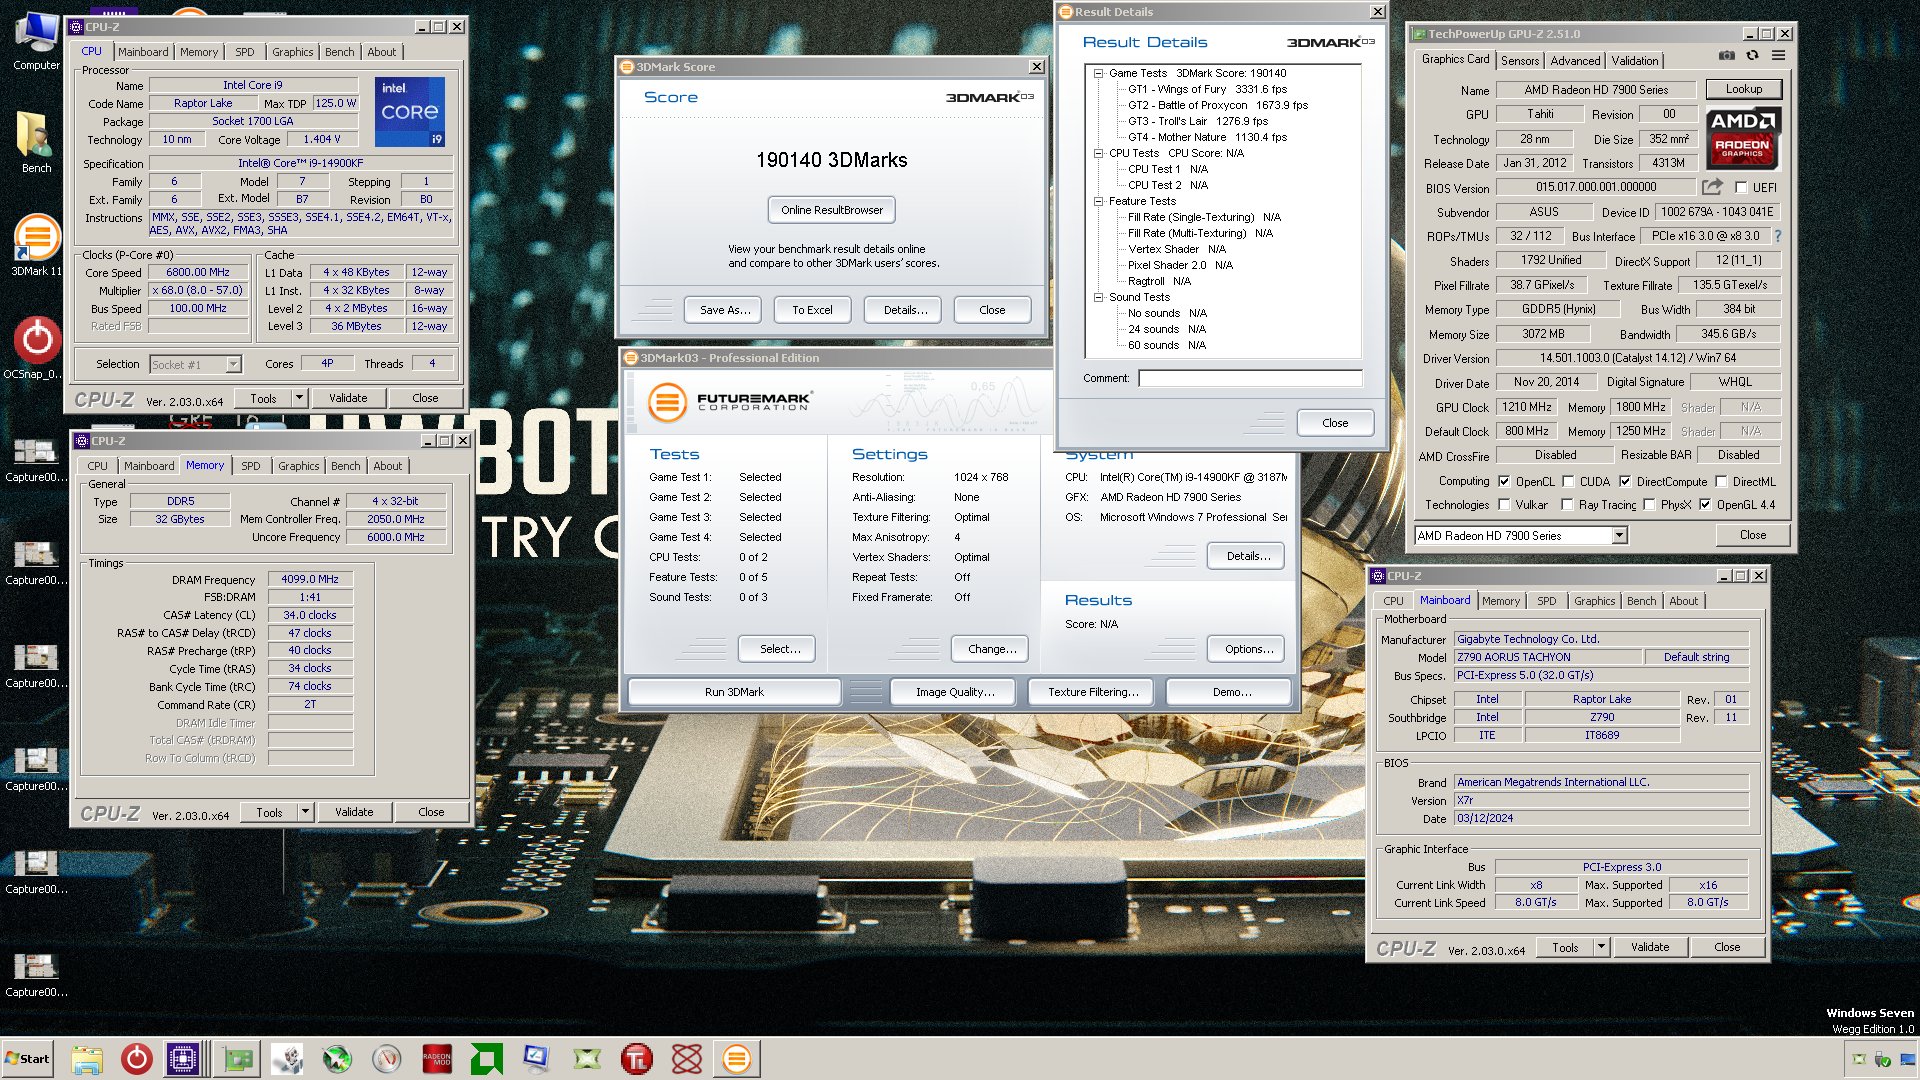The width and height of the screenshot is (1920, 1080).
Task: Toggle the OpenCL checkbox in GPU-Z
Action: click(x=1504, y=482)
